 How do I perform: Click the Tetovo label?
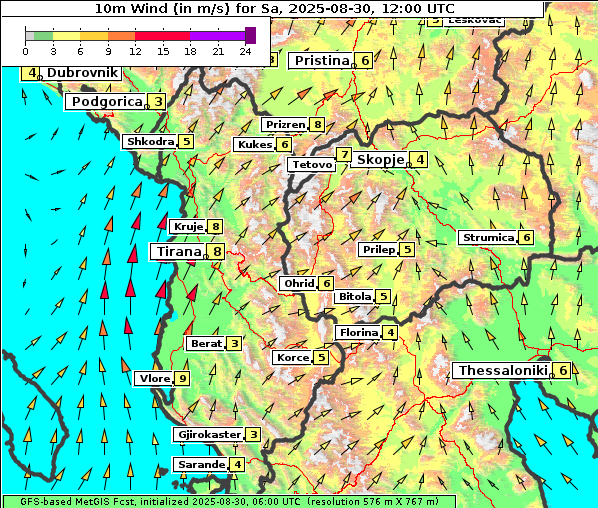point(312,165)
